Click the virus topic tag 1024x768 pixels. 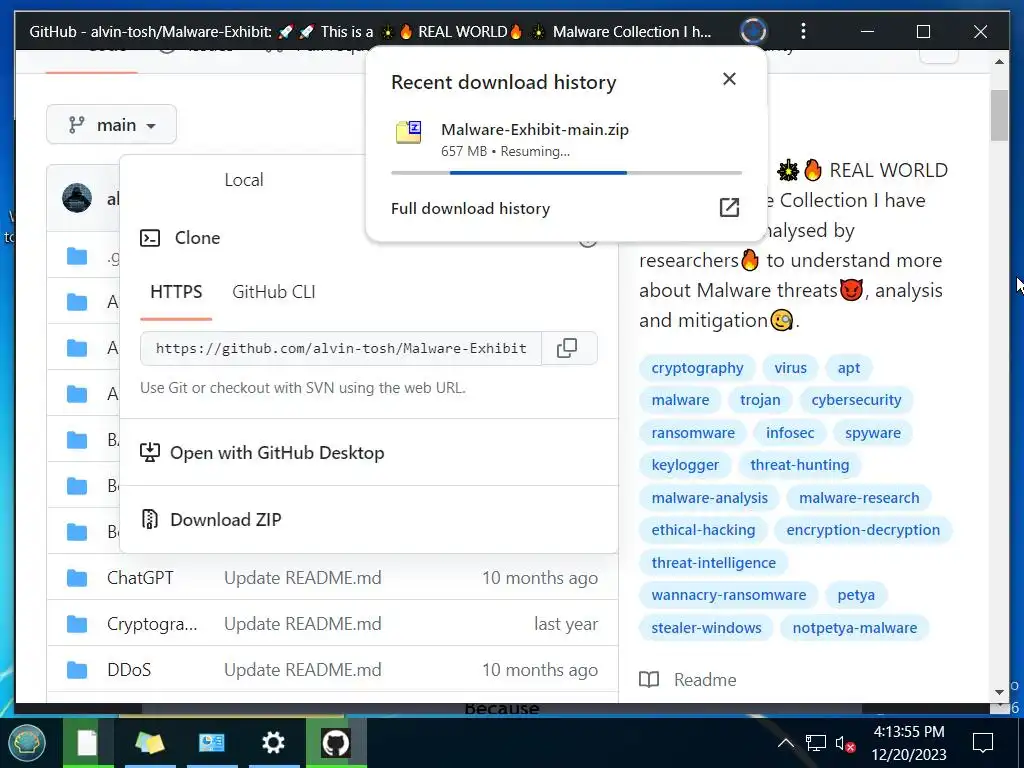point(790,368)
